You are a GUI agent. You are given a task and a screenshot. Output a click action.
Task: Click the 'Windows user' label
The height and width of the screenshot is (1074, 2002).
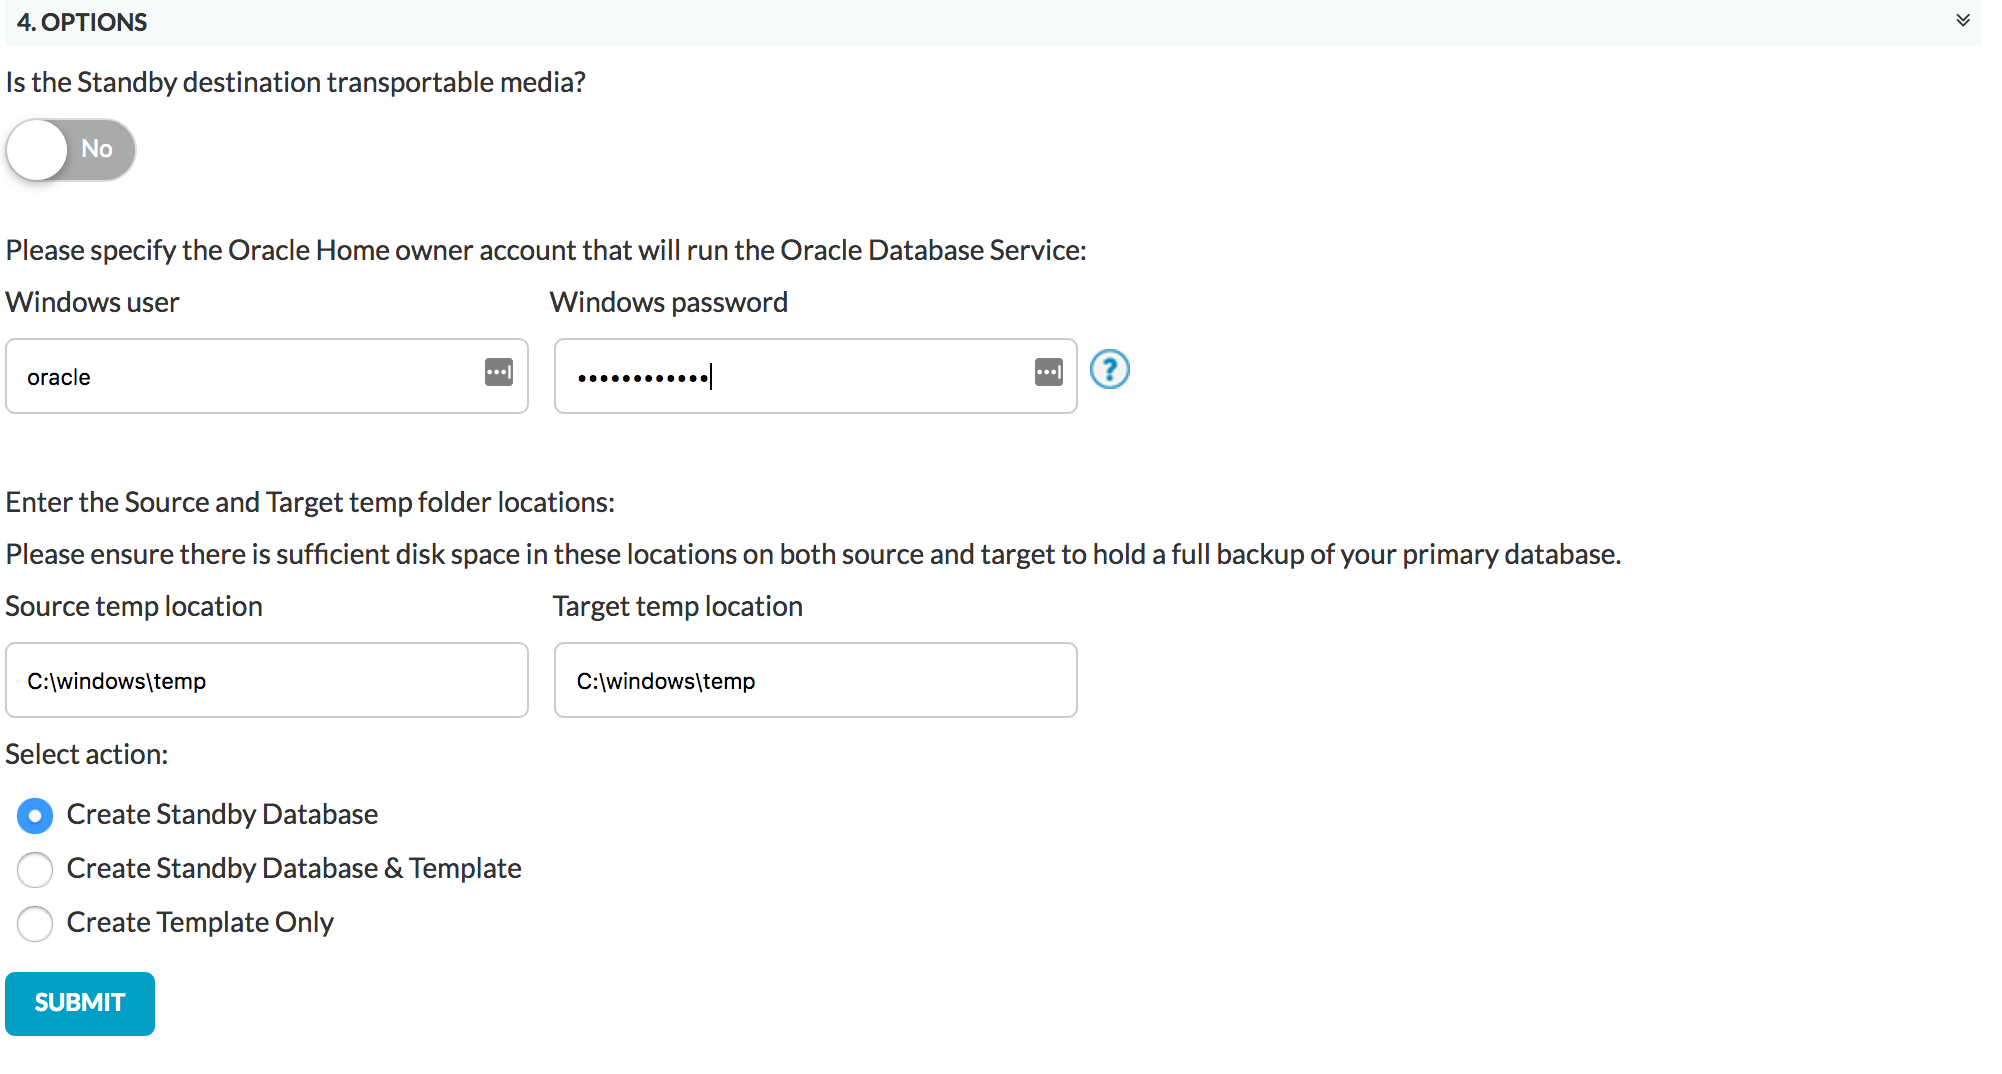point(92,303)
